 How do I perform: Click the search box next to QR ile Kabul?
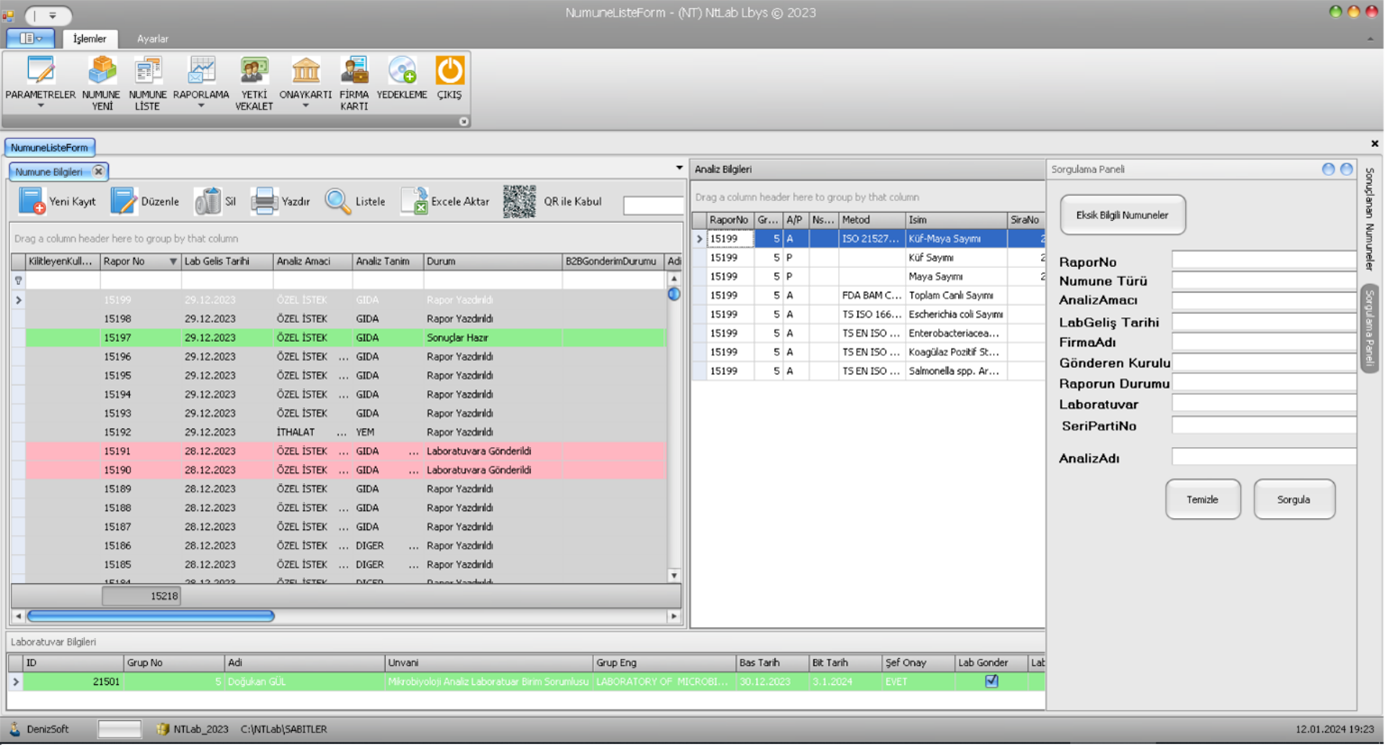(x=653, y=205)
